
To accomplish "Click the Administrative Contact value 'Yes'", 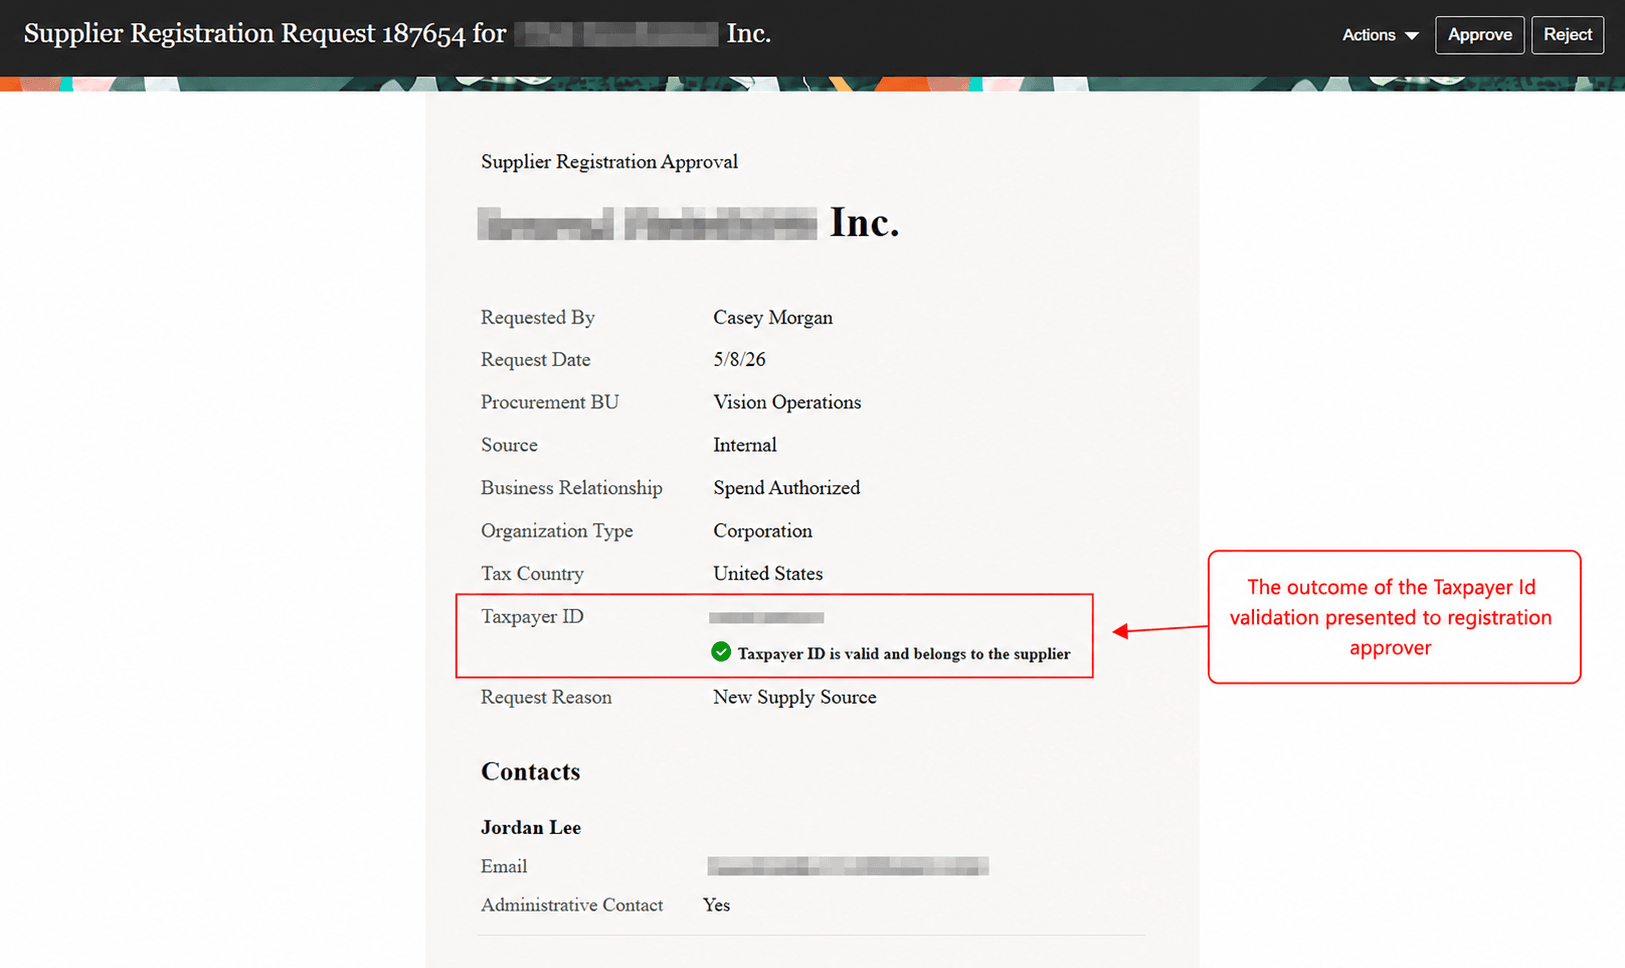I will 716,905.
